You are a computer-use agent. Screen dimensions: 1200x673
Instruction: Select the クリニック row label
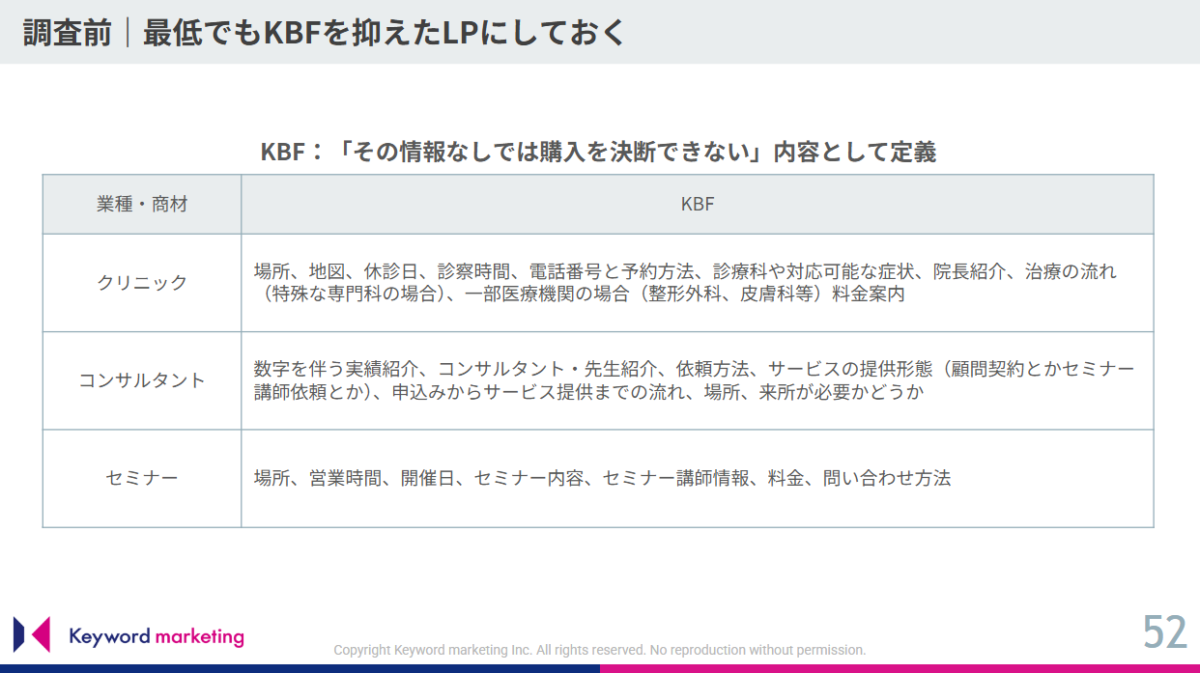click(142, 283)
